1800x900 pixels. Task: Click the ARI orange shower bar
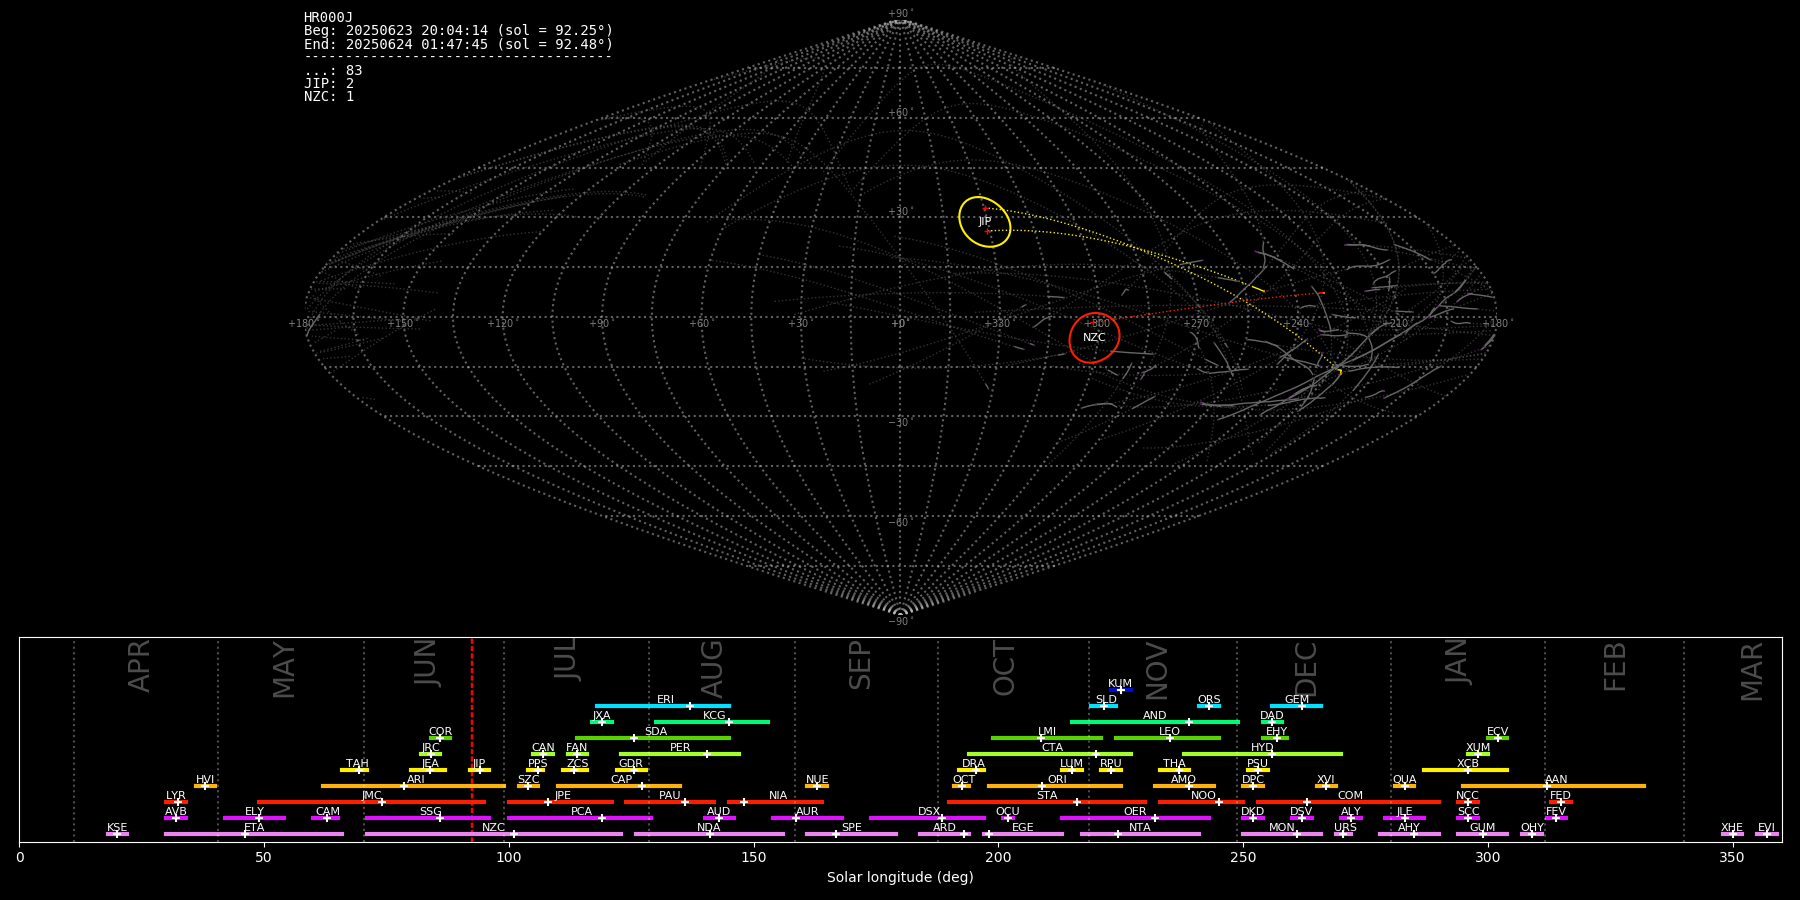[x=413, y=786]
